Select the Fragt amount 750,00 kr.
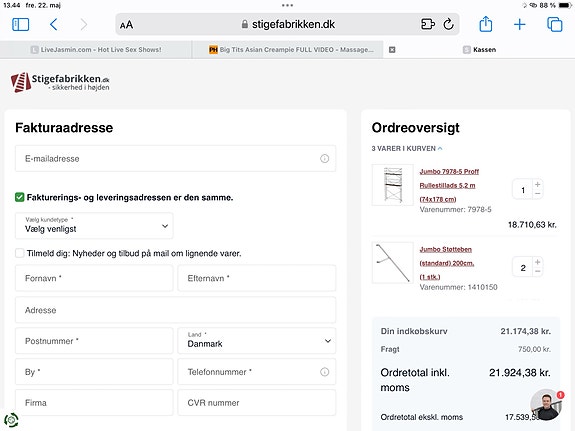Image resolution: width=575 pixels, height=431 pixels. pos(534,349)
